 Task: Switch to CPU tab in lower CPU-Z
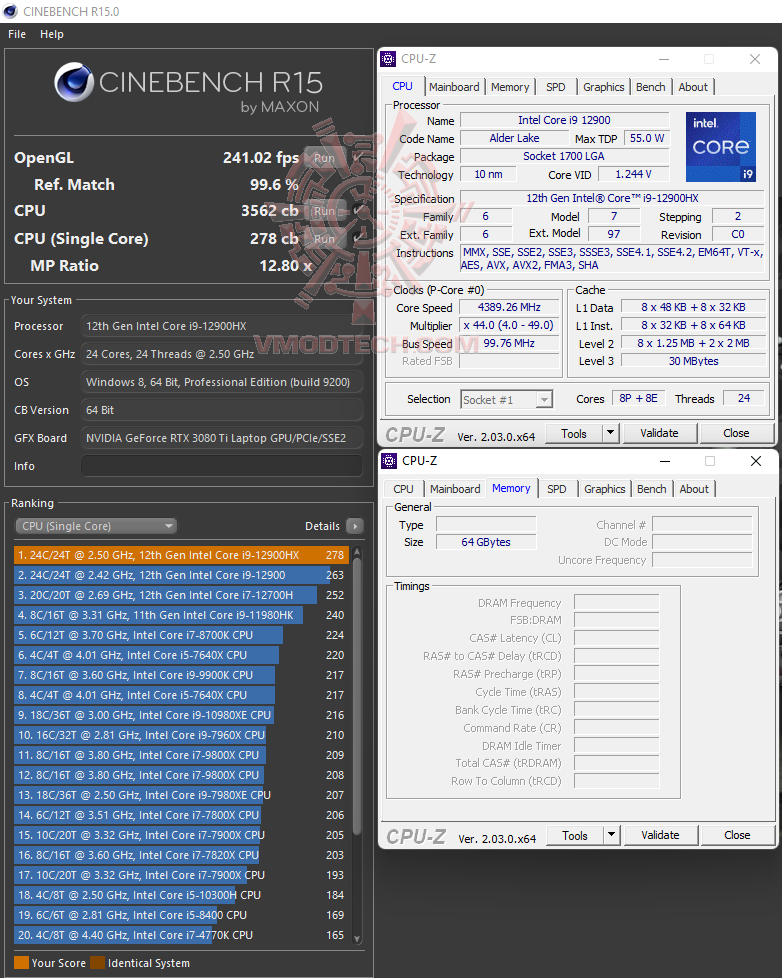[403, 489]
